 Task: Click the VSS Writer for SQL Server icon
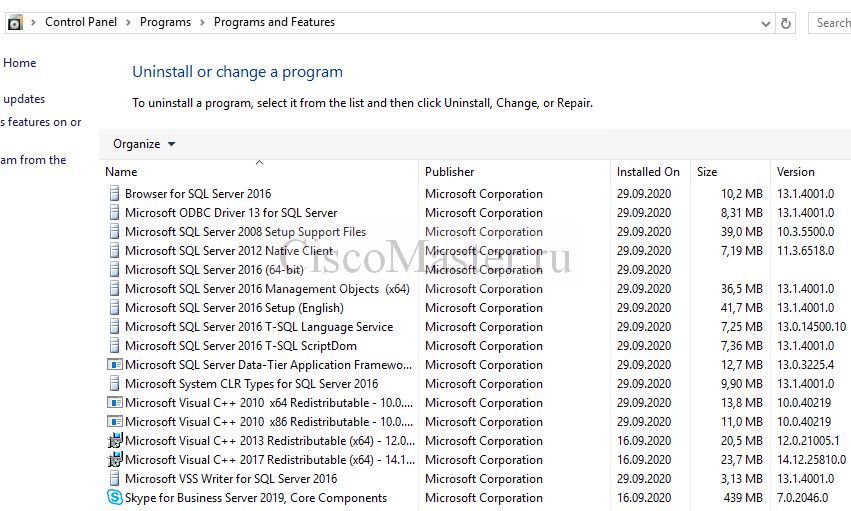(x=114, y=478)
